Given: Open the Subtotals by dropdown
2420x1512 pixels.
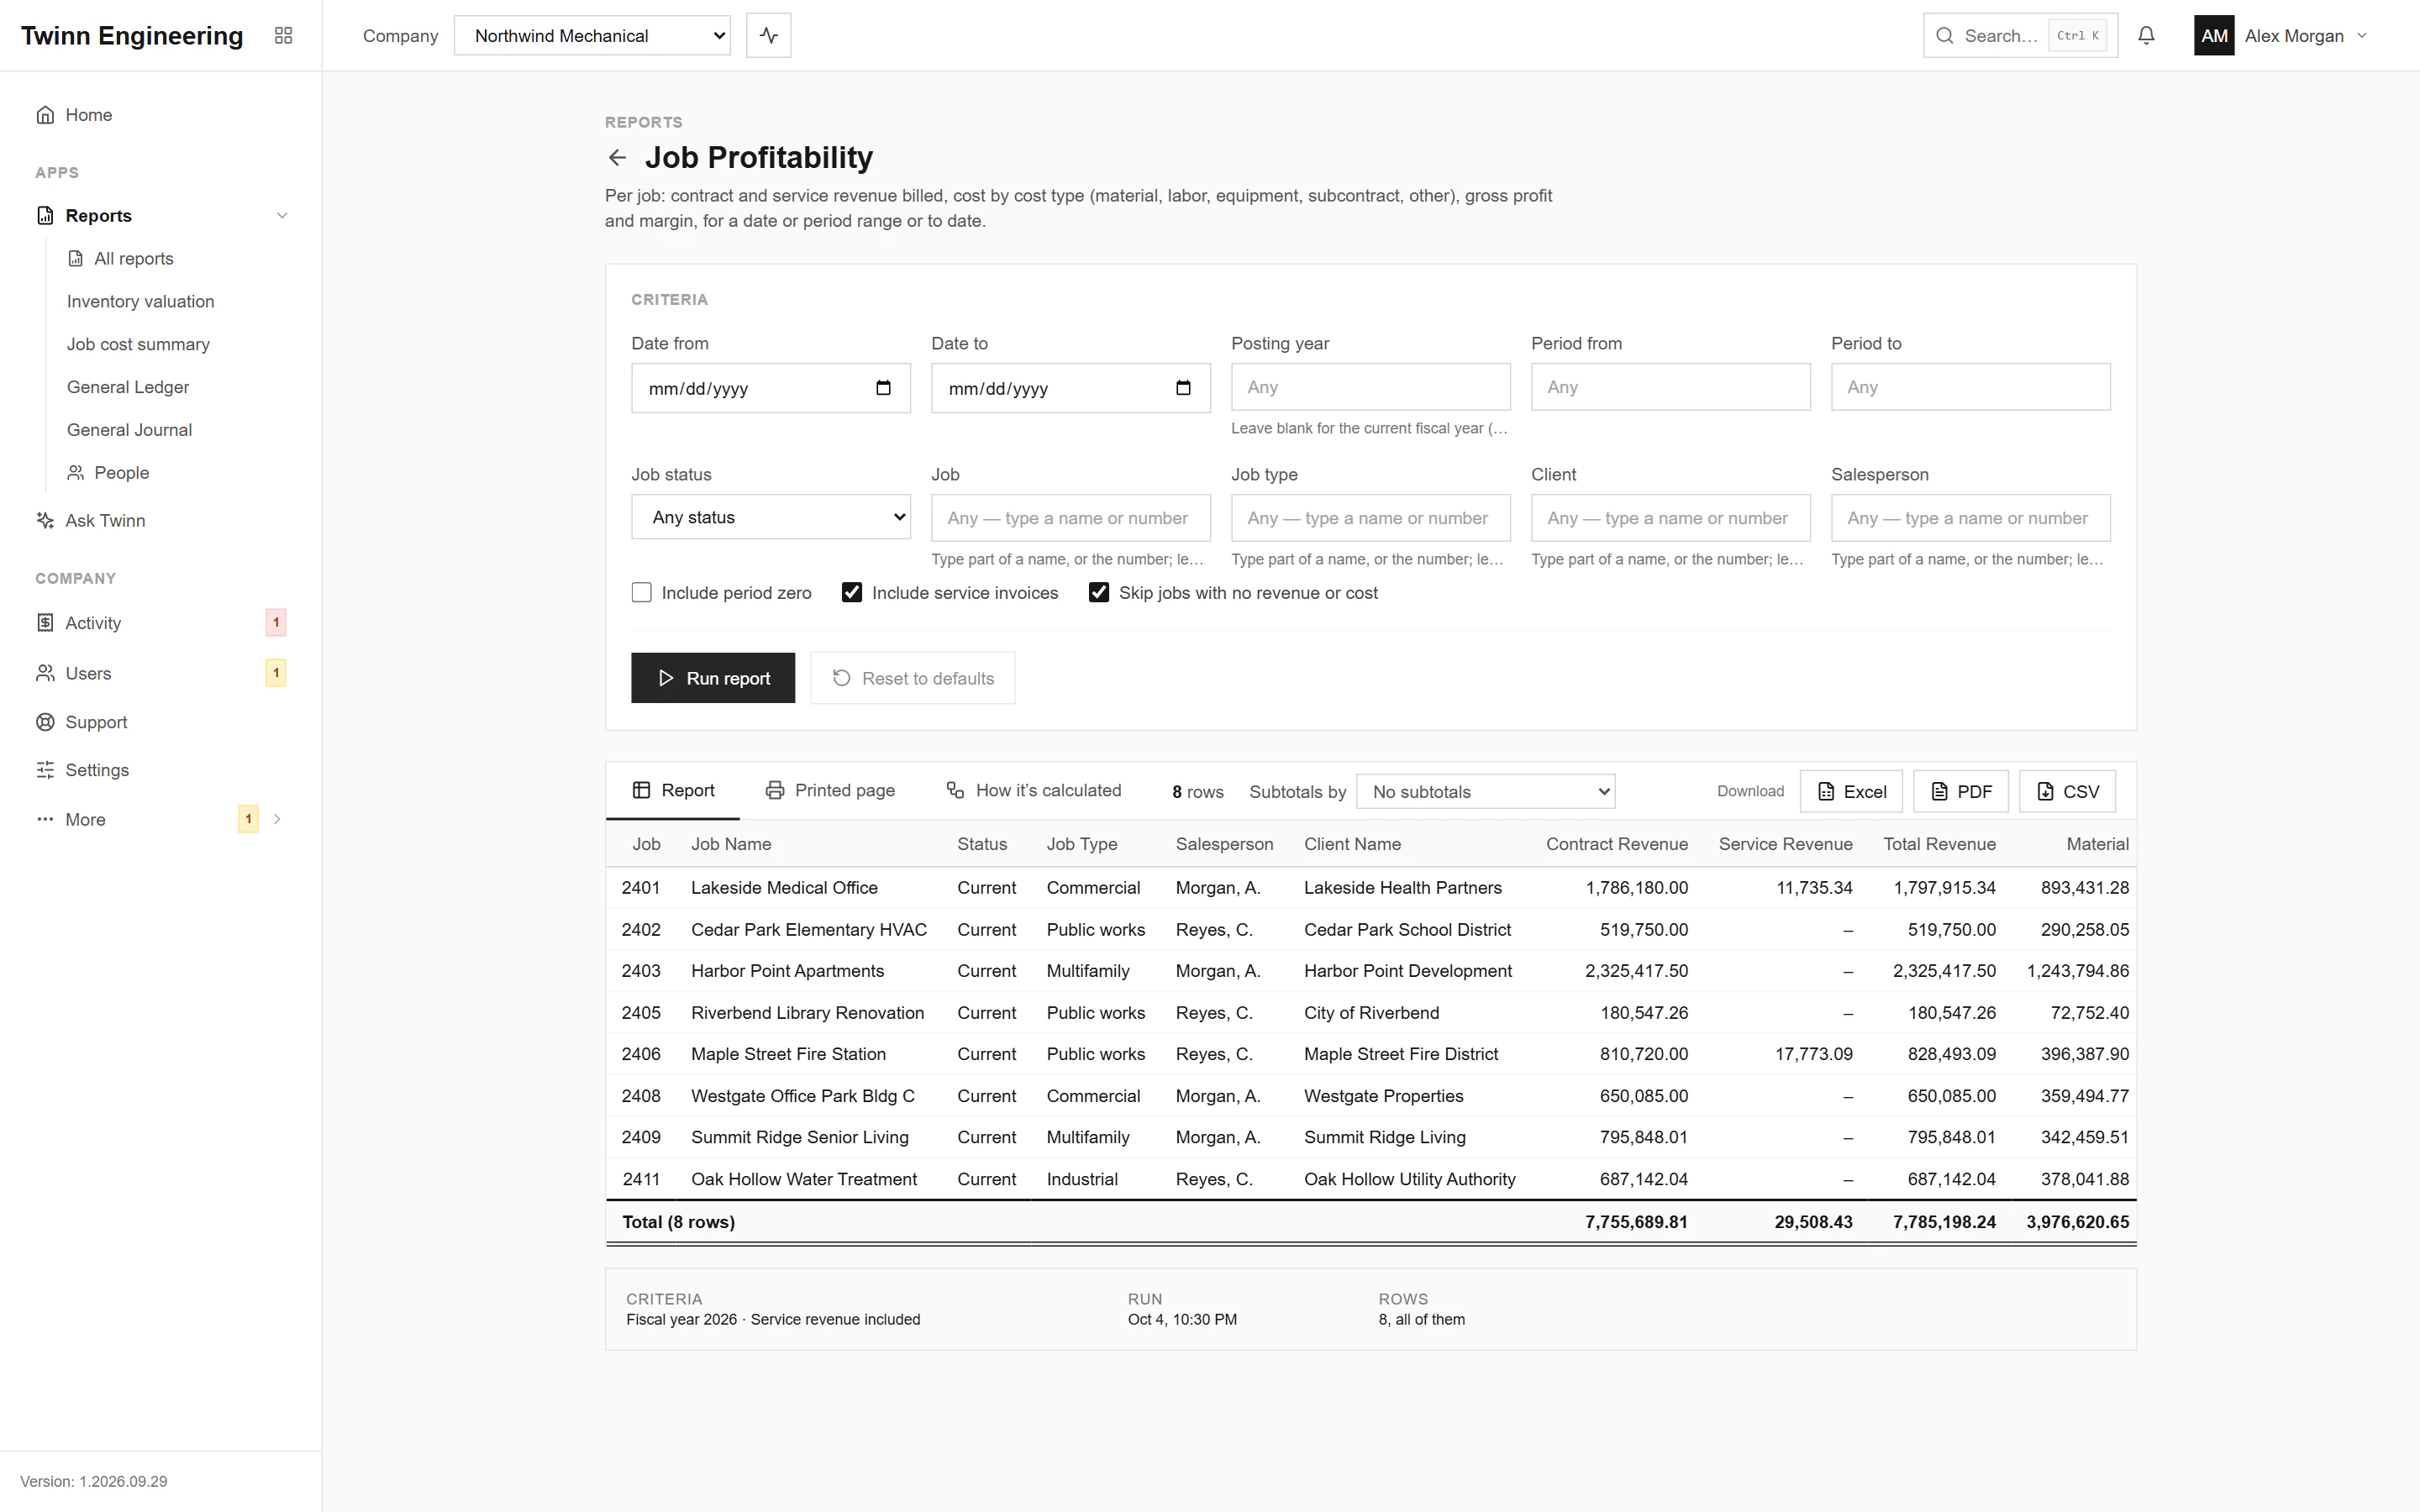Looking at the screenshot, I should pyautogui.click(x=1485, y=792).
